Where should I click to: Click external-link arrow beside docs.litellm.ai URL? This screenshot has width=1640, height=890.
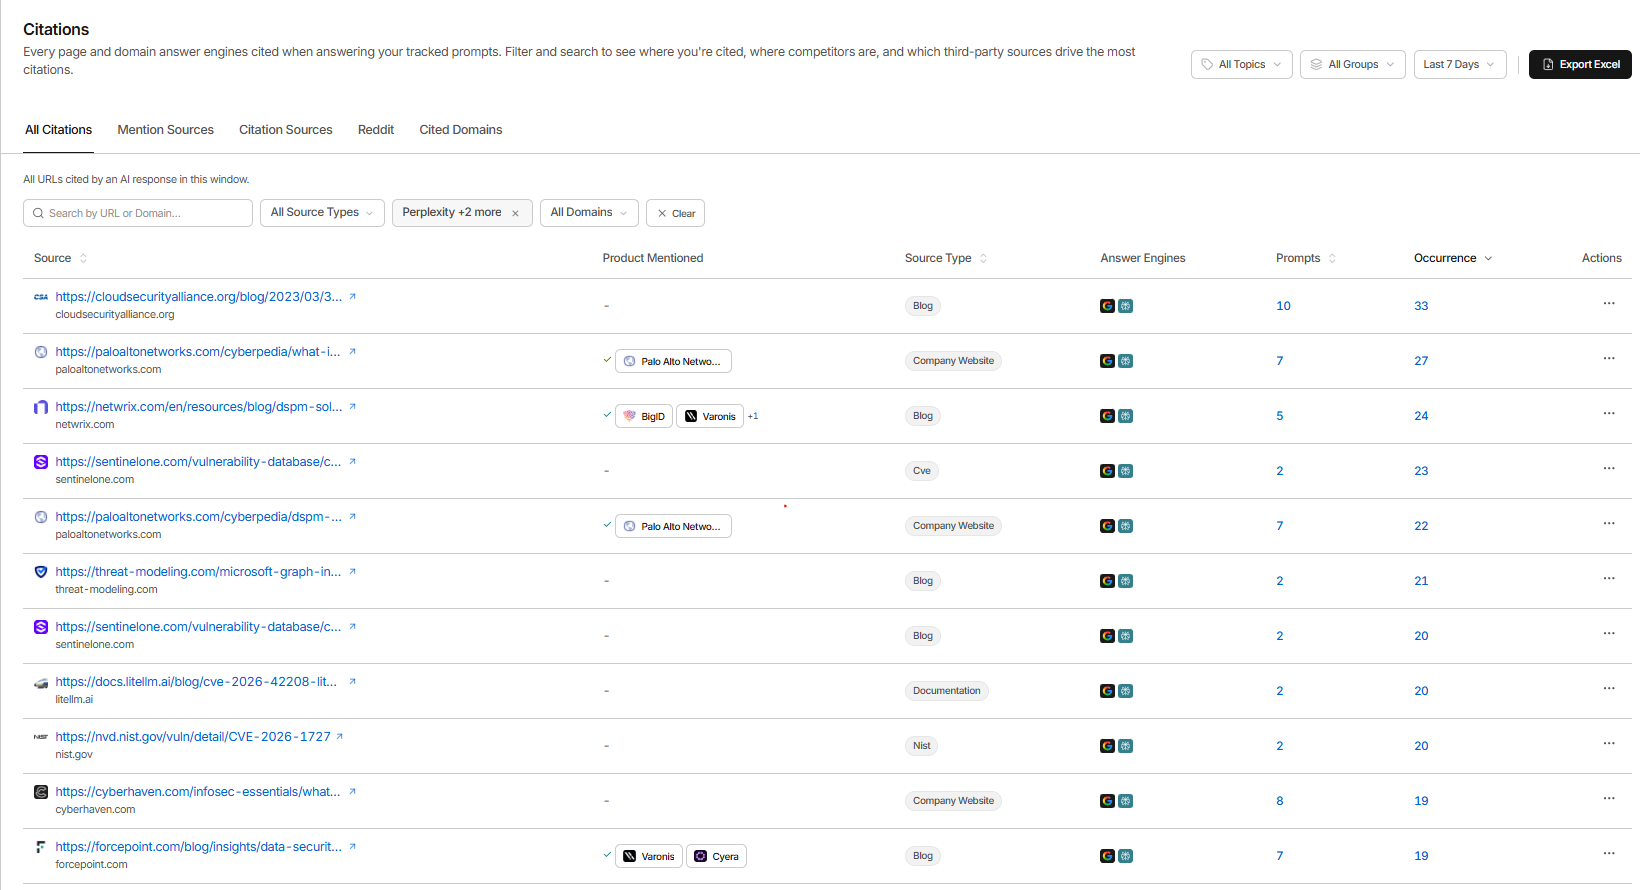(352, 681)
